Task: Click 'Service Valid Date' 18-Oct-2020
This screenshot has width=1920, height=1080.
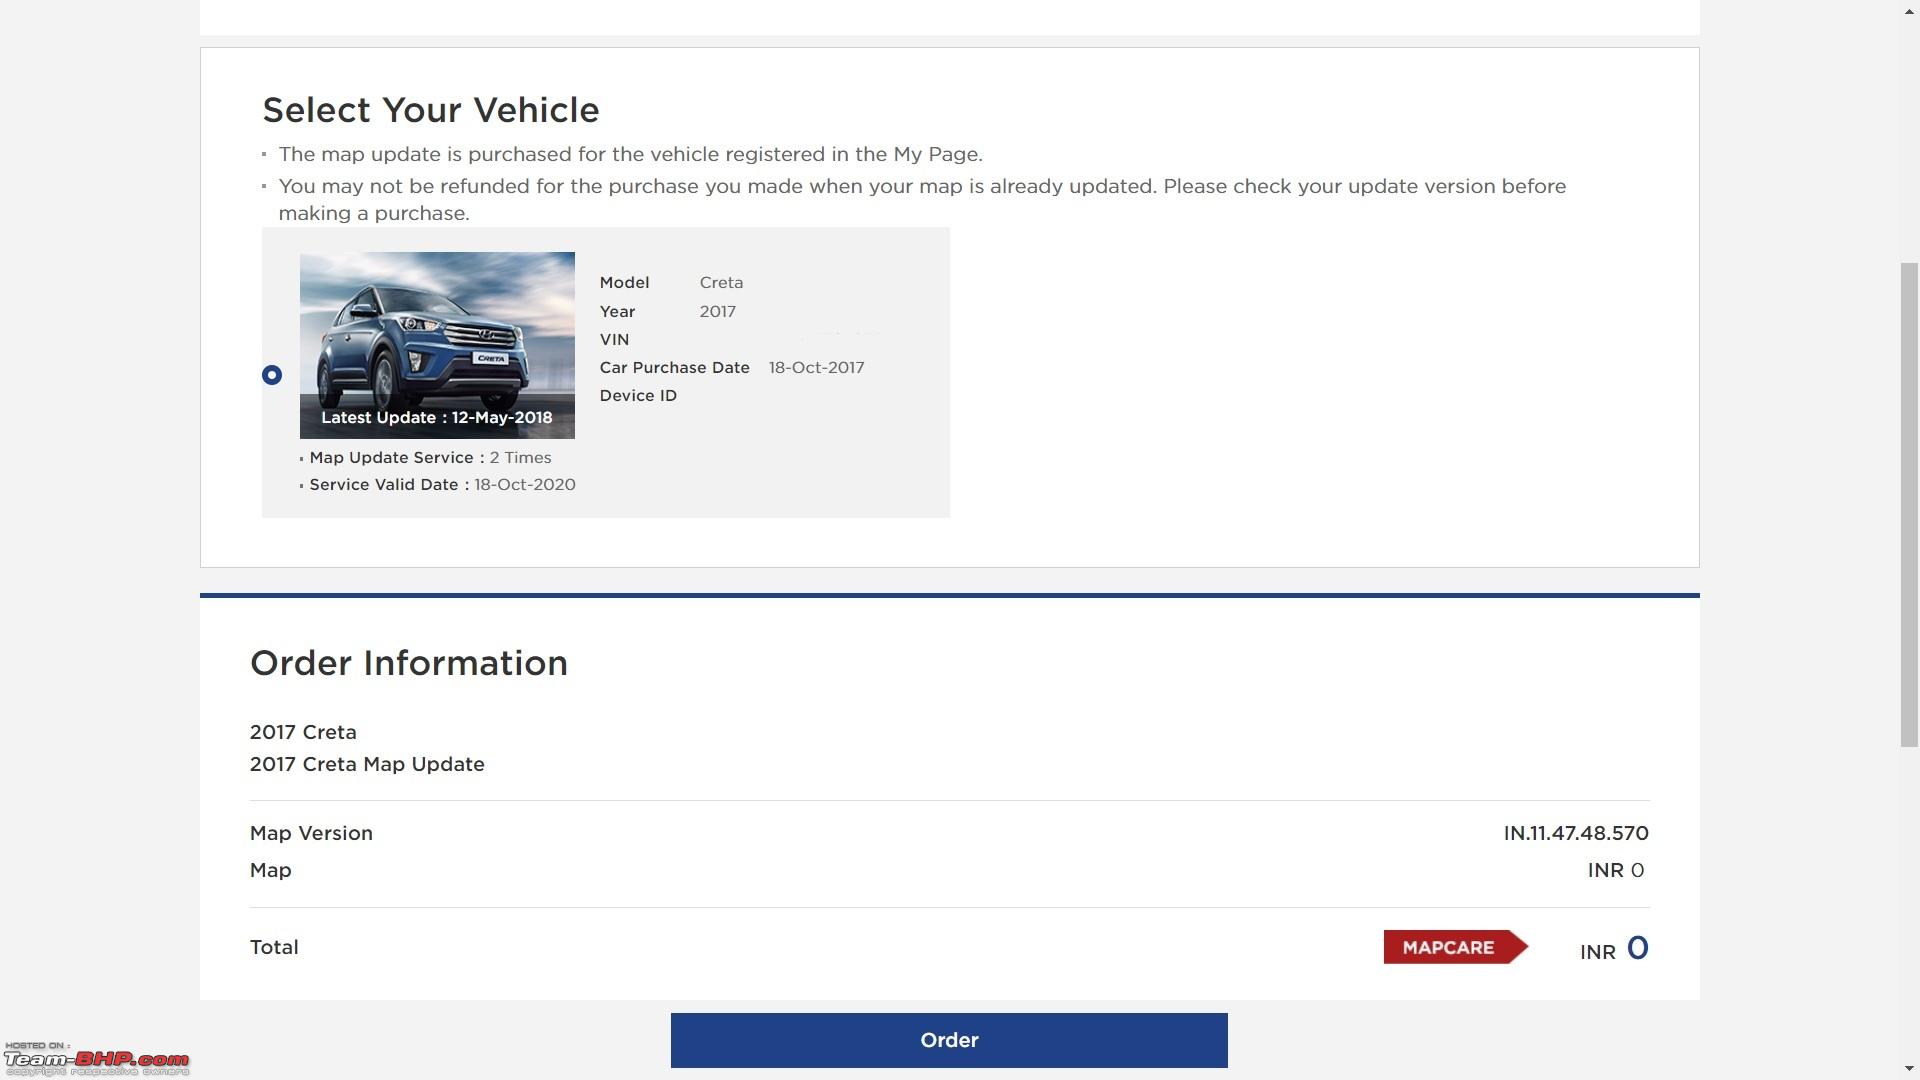Action: click(x=442, y=485)
